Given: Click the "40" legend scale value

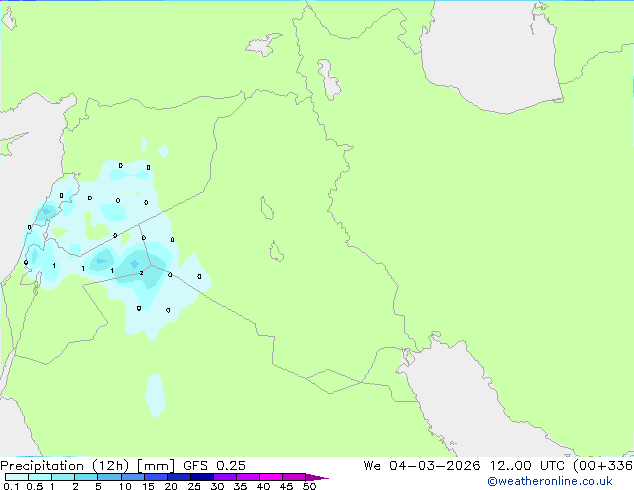Looking at the screenshot, I should tap(263, 486).
